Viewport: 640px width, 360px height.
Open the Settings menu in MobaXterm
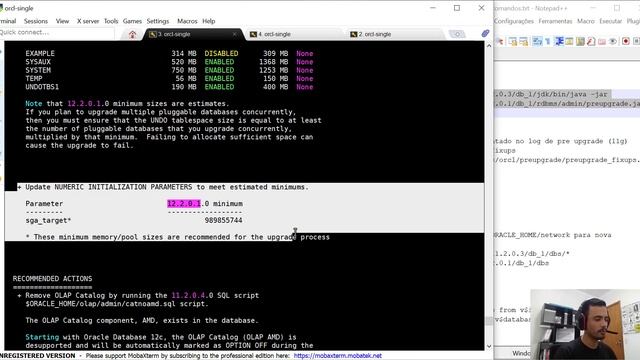coord(158,21)
